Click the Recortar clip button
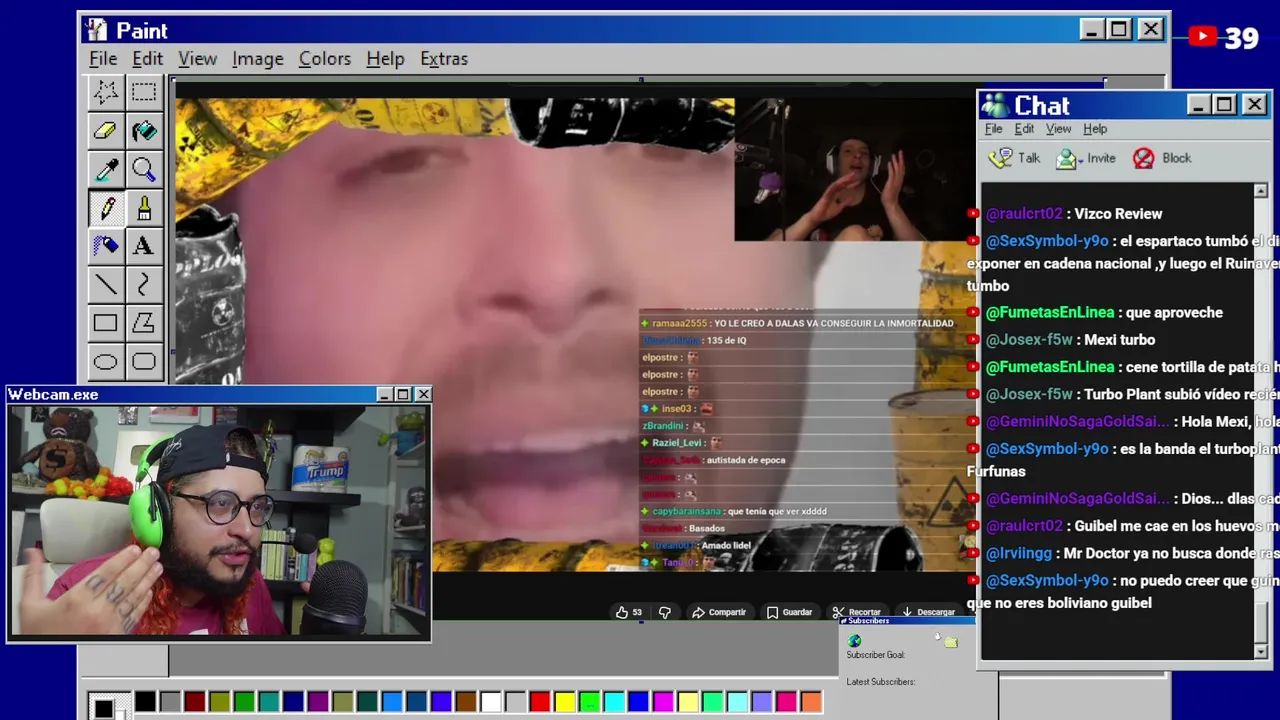 pos(857,612)
